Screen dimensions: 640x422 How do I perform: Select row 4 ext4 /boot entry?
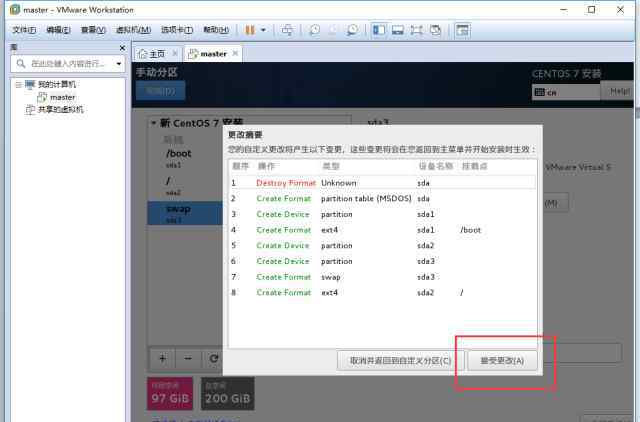pos(382,230)
